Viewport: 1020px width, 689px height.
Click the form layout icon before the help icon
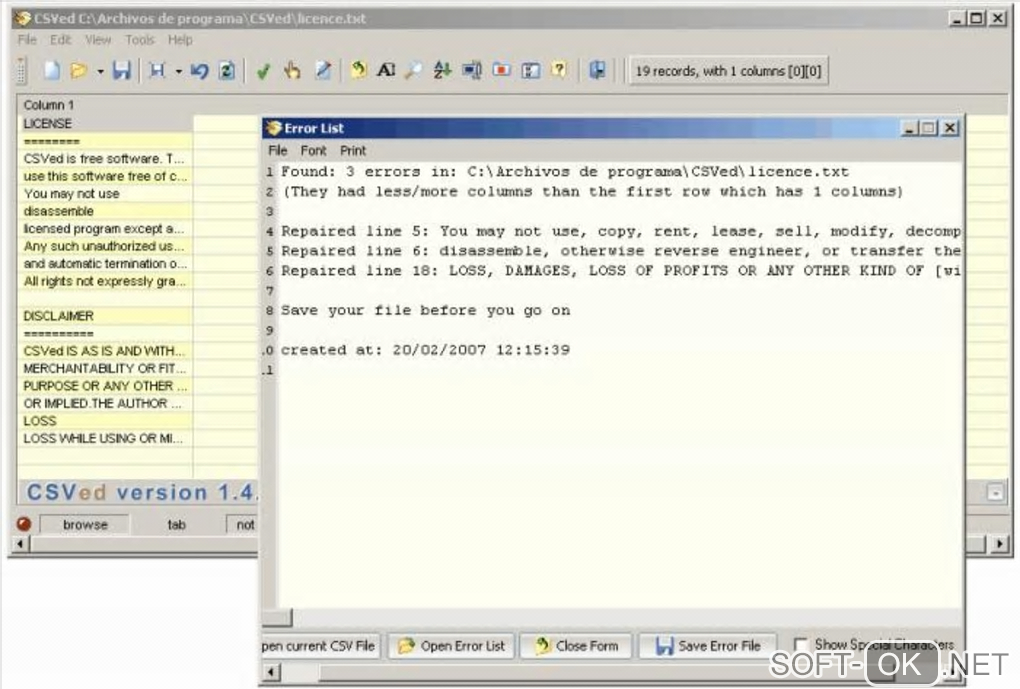531,70
